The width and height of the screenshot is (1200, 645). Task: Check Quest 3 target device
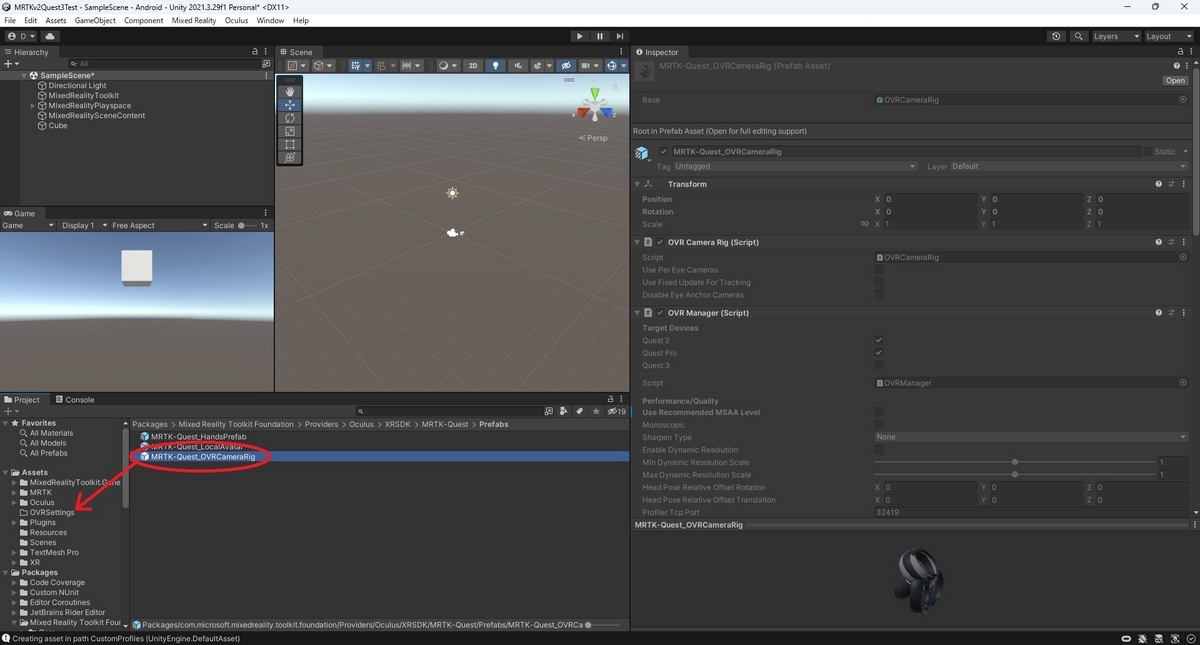click(x=878, y=366)
